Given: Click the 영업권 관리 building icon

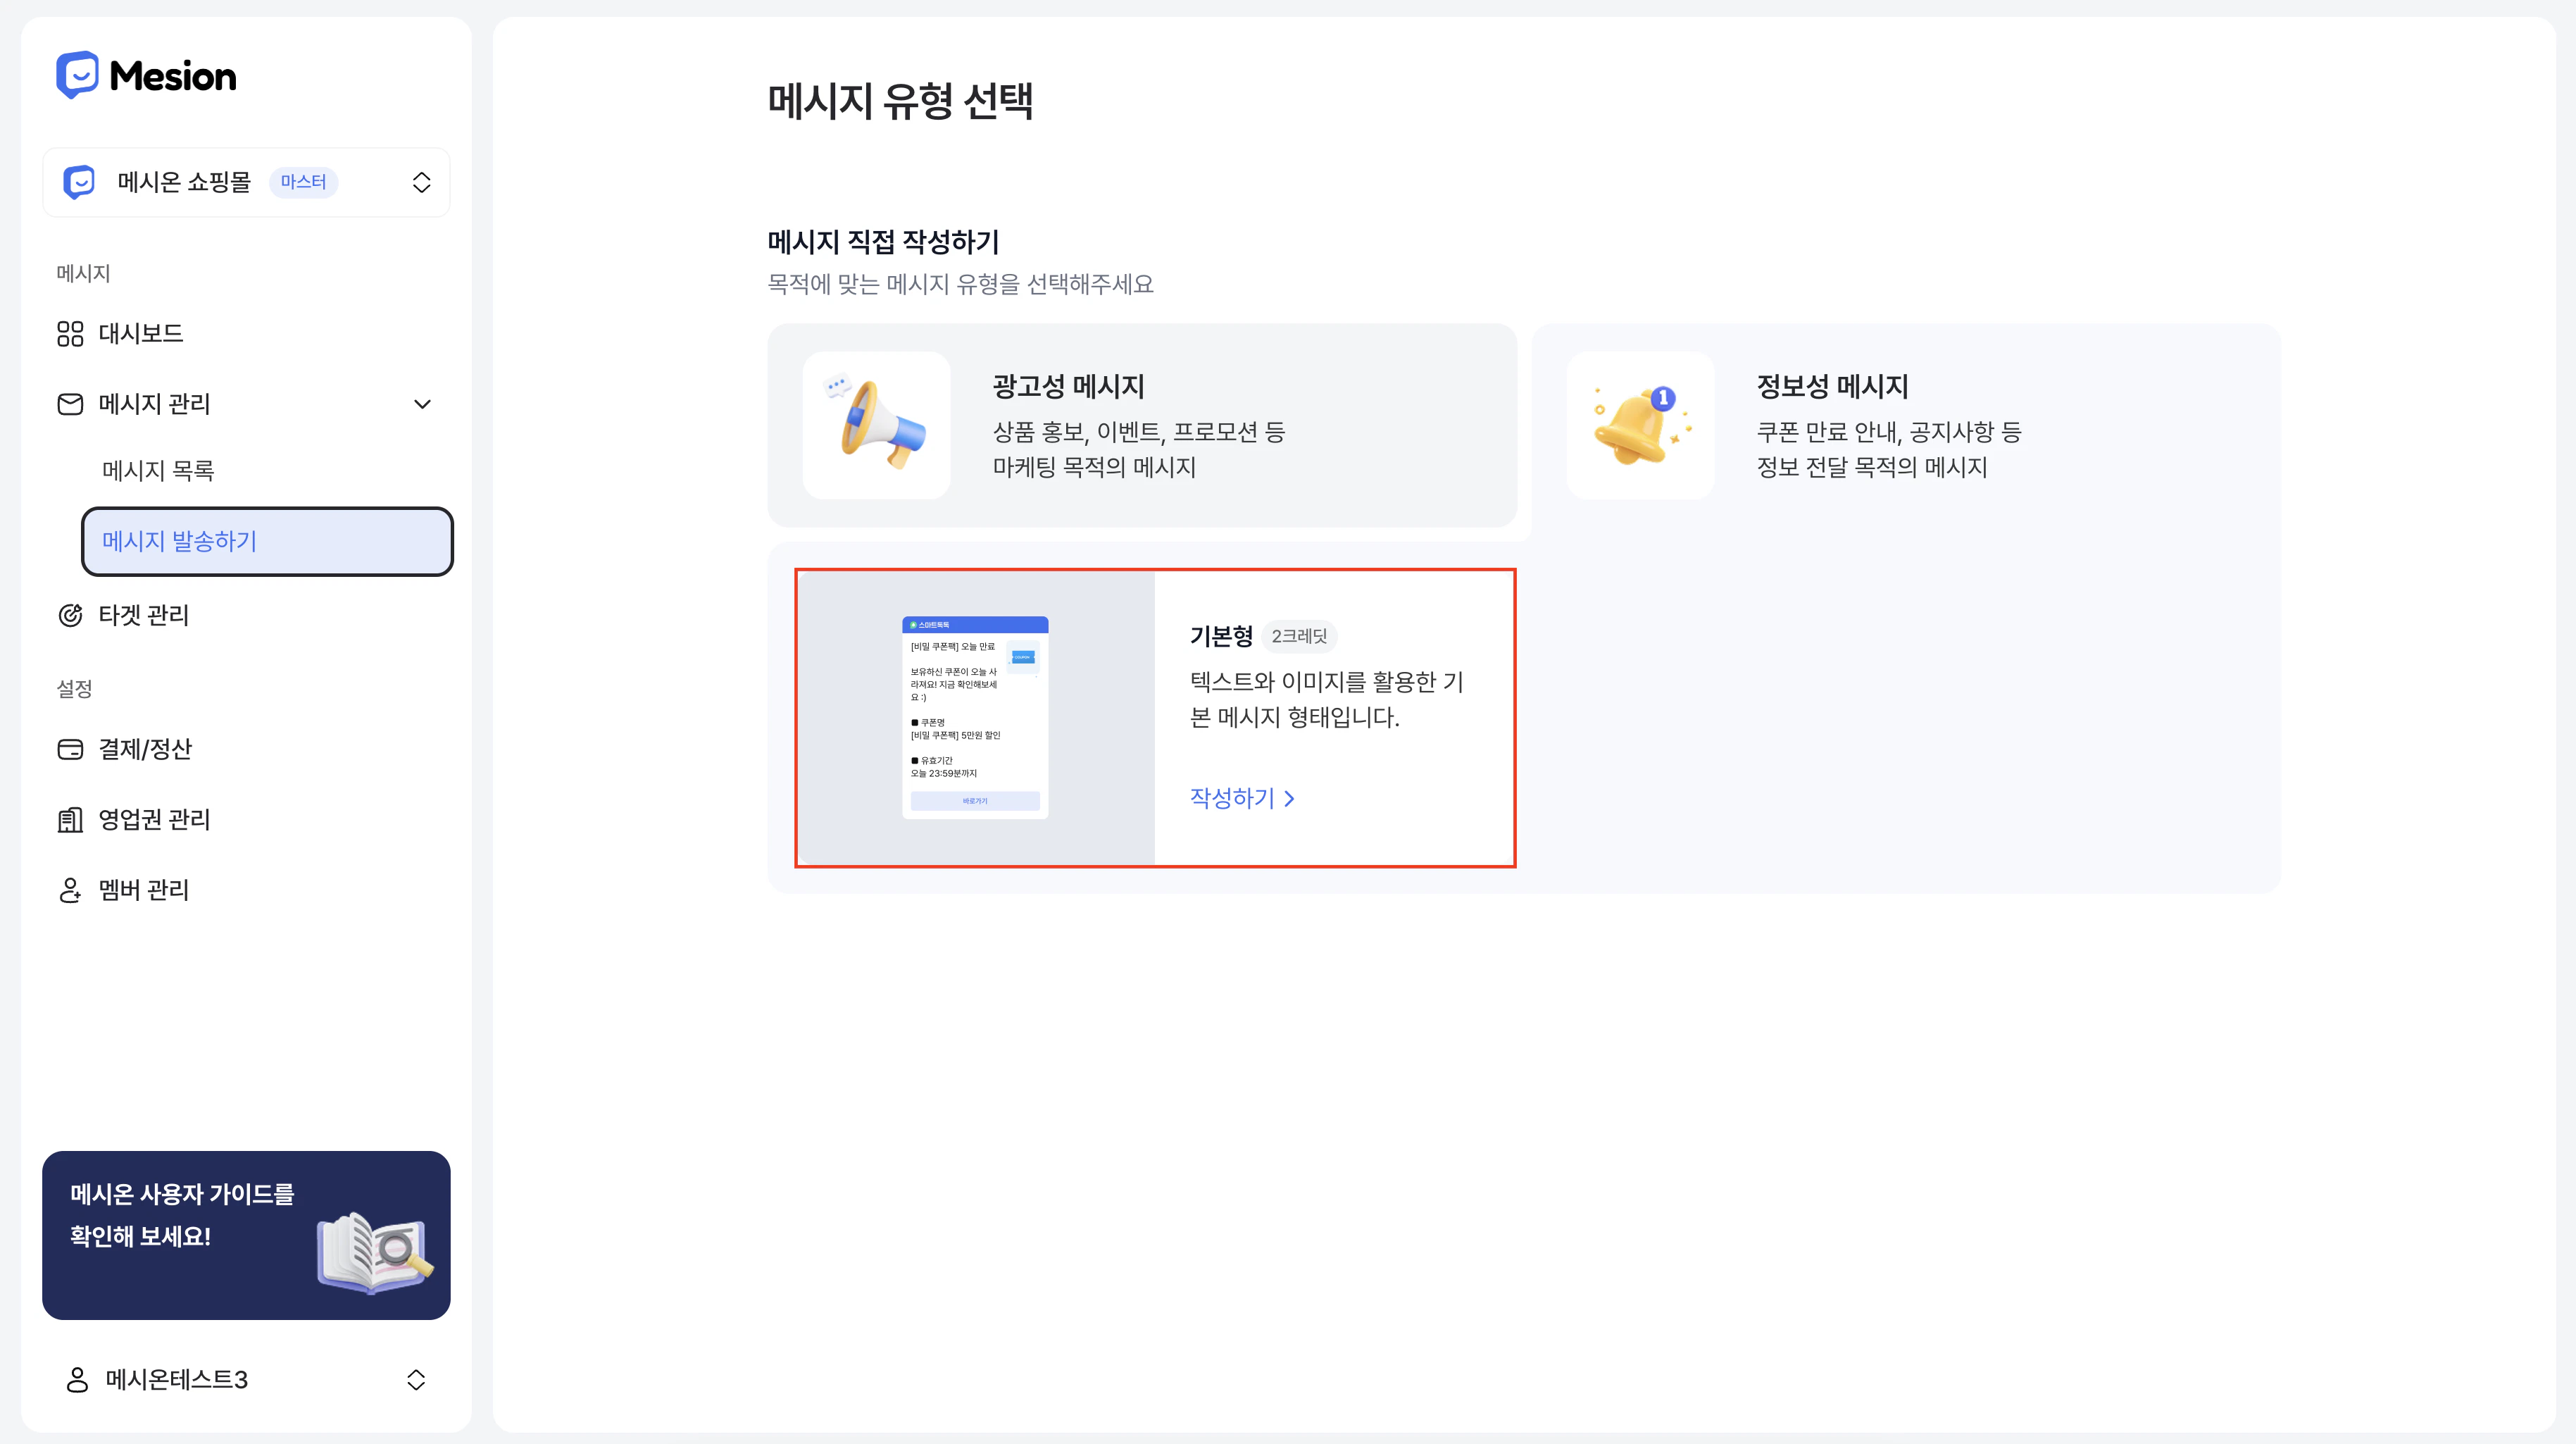Looking at the screenshot, I should point(69,820).
